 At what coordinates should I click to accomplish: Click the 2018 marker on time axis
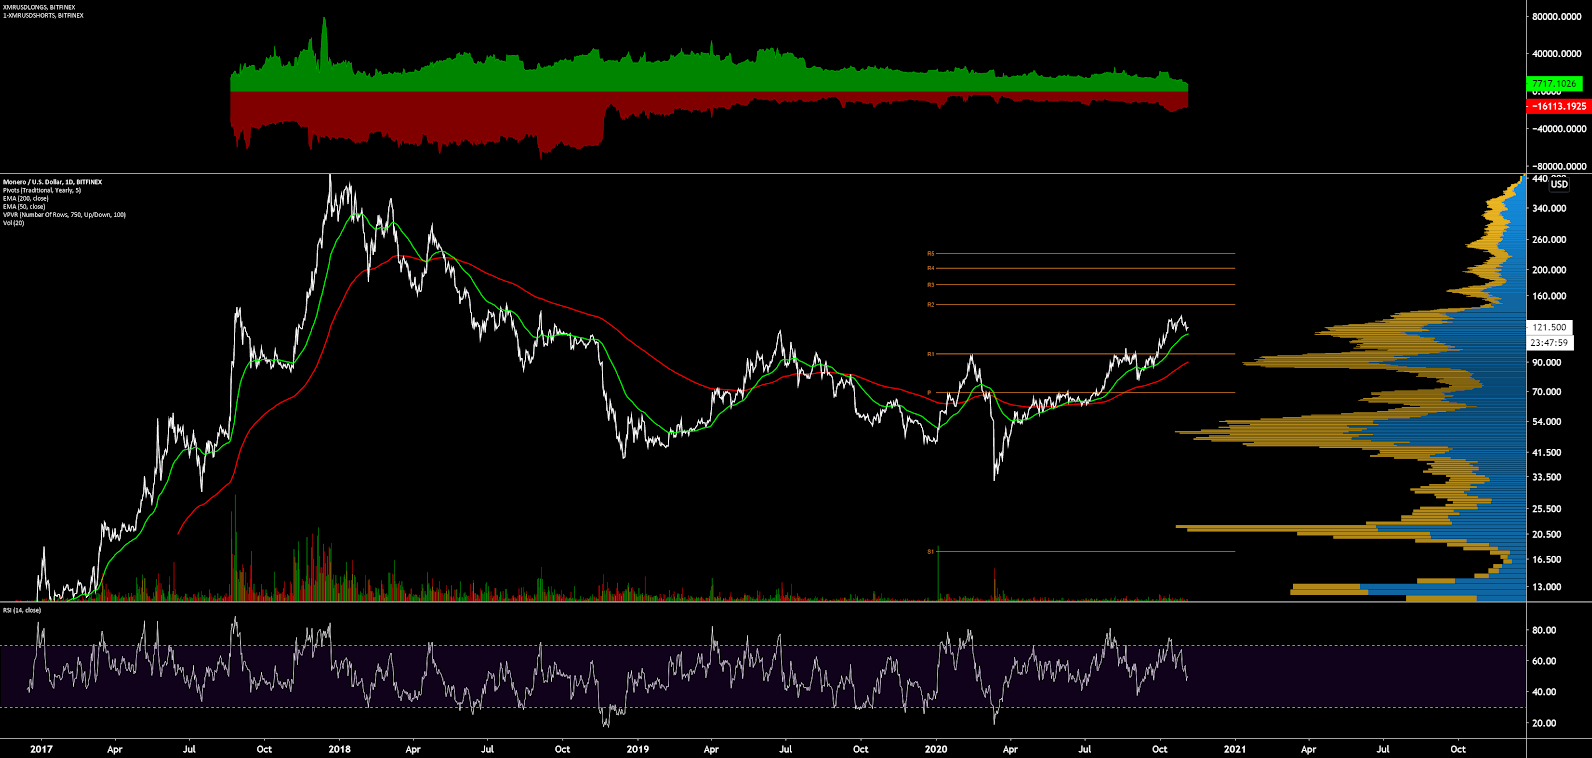pyautogui.click(x=339, y=748)
